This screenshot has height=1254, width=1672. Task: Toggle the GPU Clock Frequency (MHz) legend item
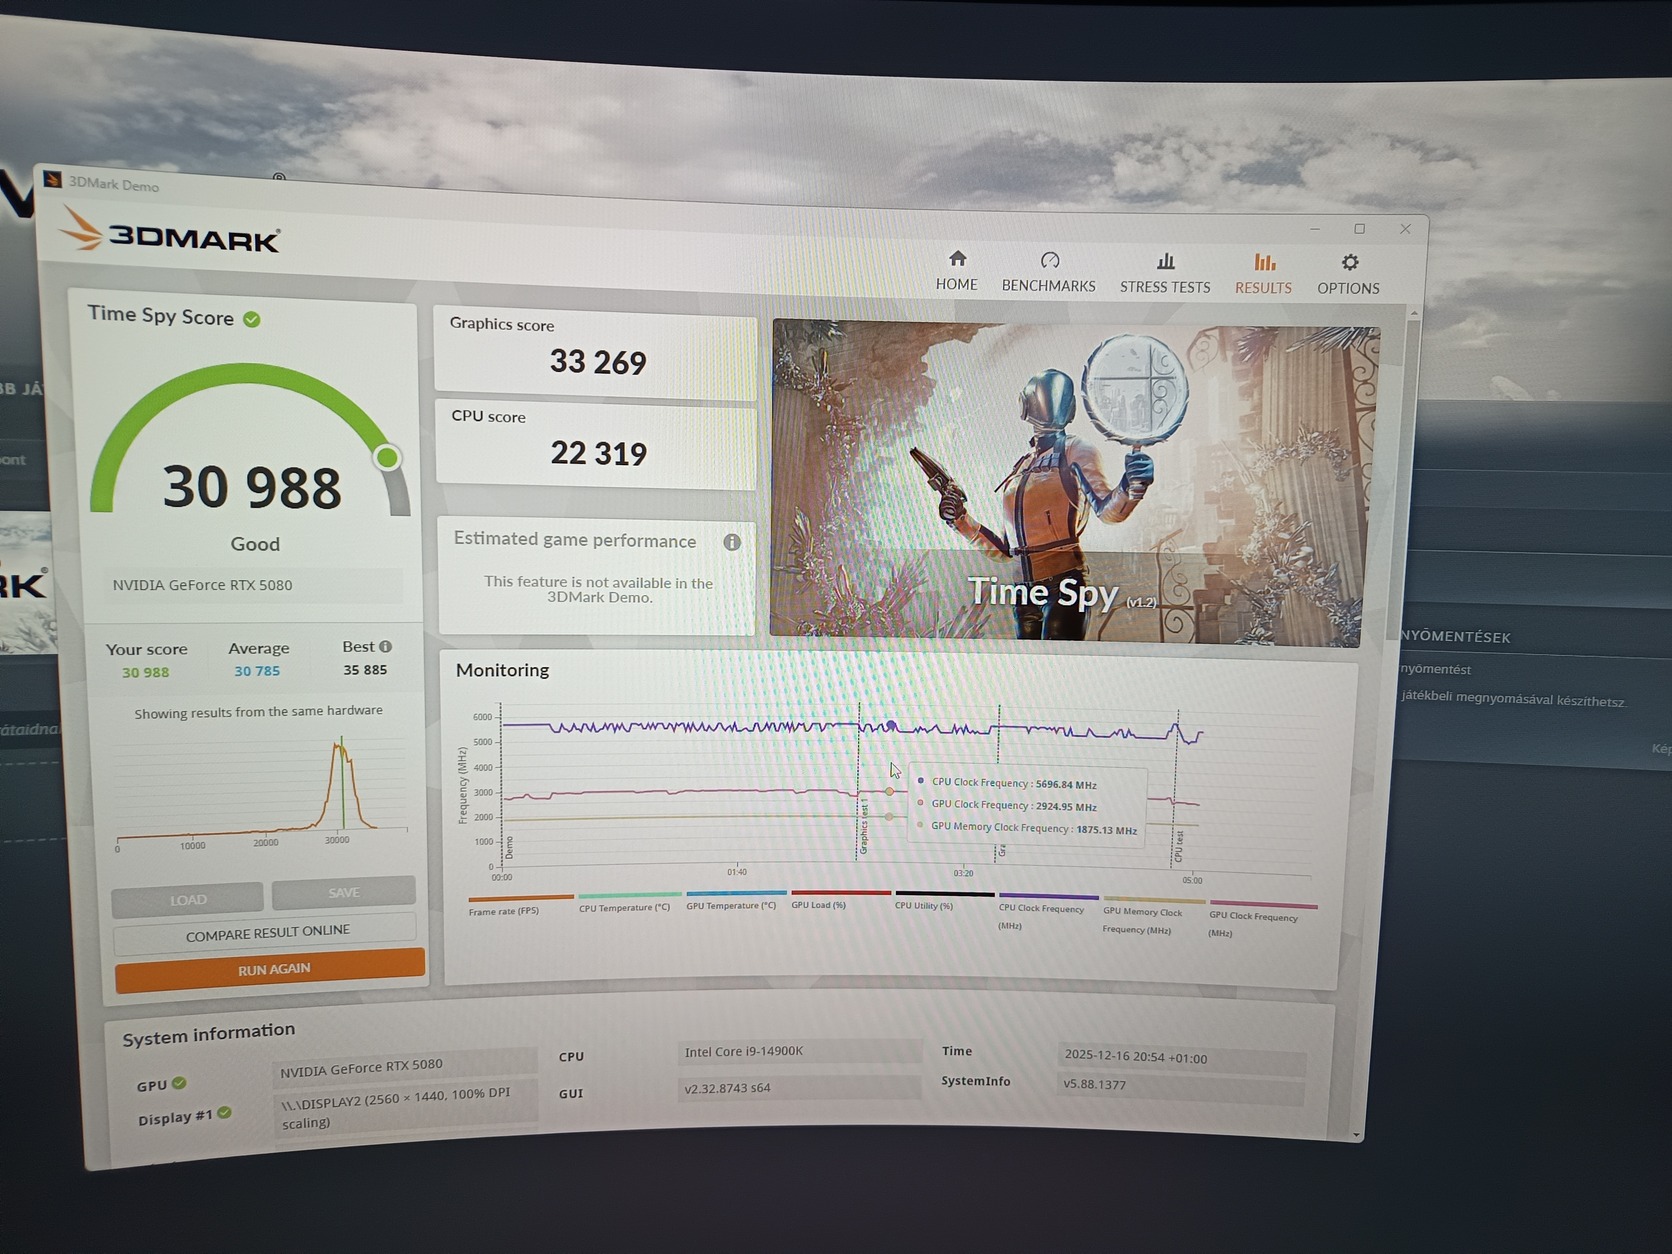pos(1262,920)
